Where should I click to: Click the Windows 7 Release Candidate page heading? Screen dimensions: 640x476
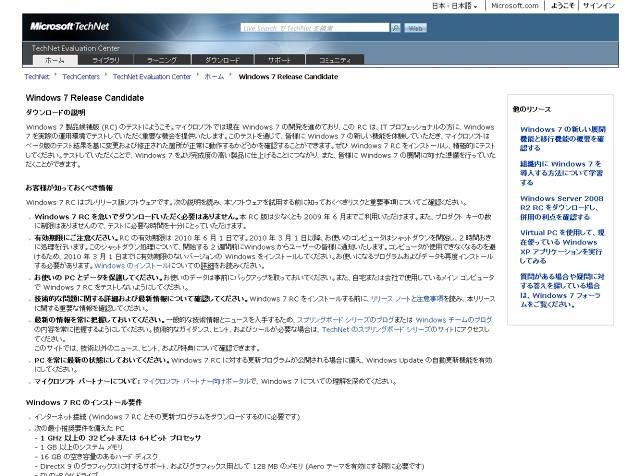[85, 98]
